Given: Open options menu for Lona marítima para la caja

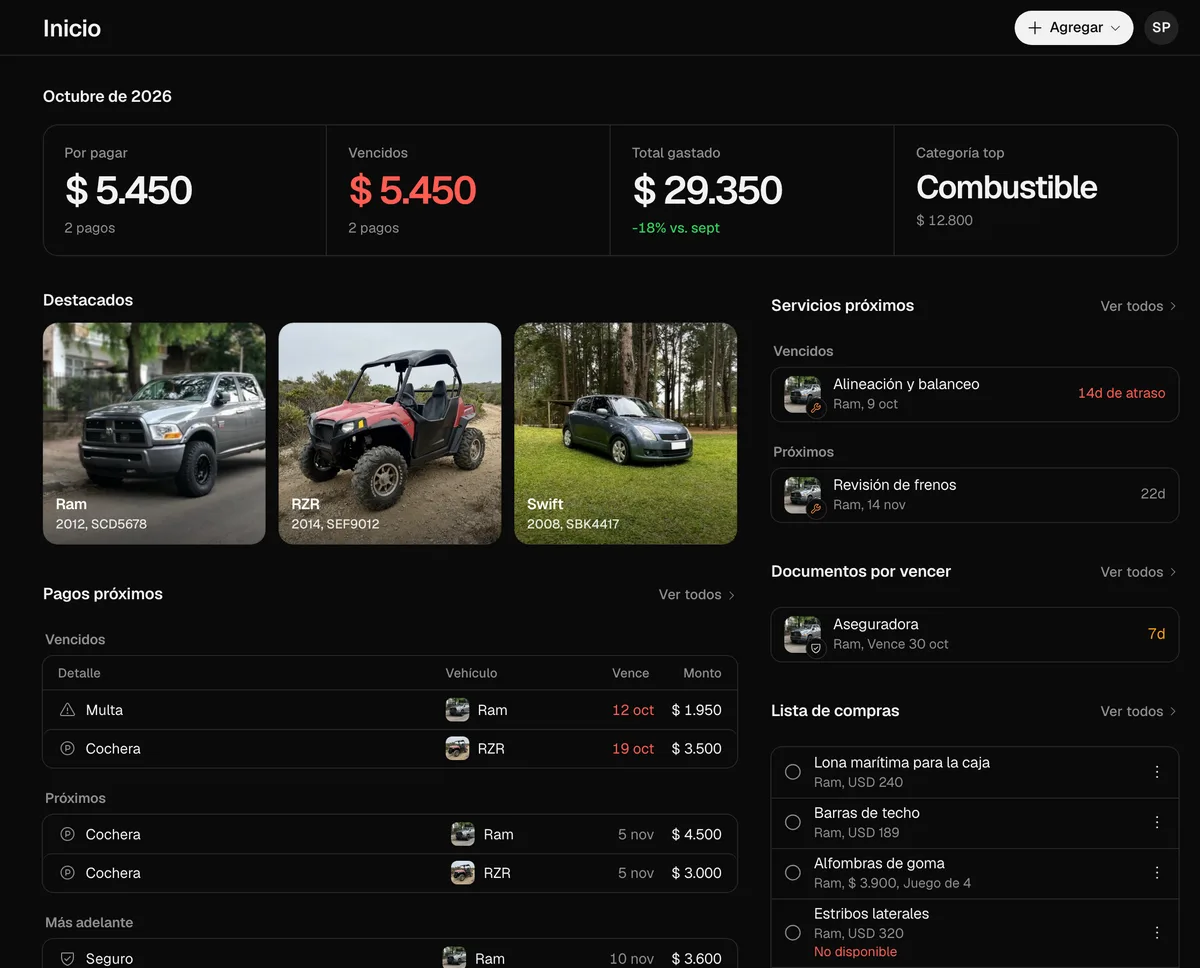Looking at the screenshot, I should 1157,772.
